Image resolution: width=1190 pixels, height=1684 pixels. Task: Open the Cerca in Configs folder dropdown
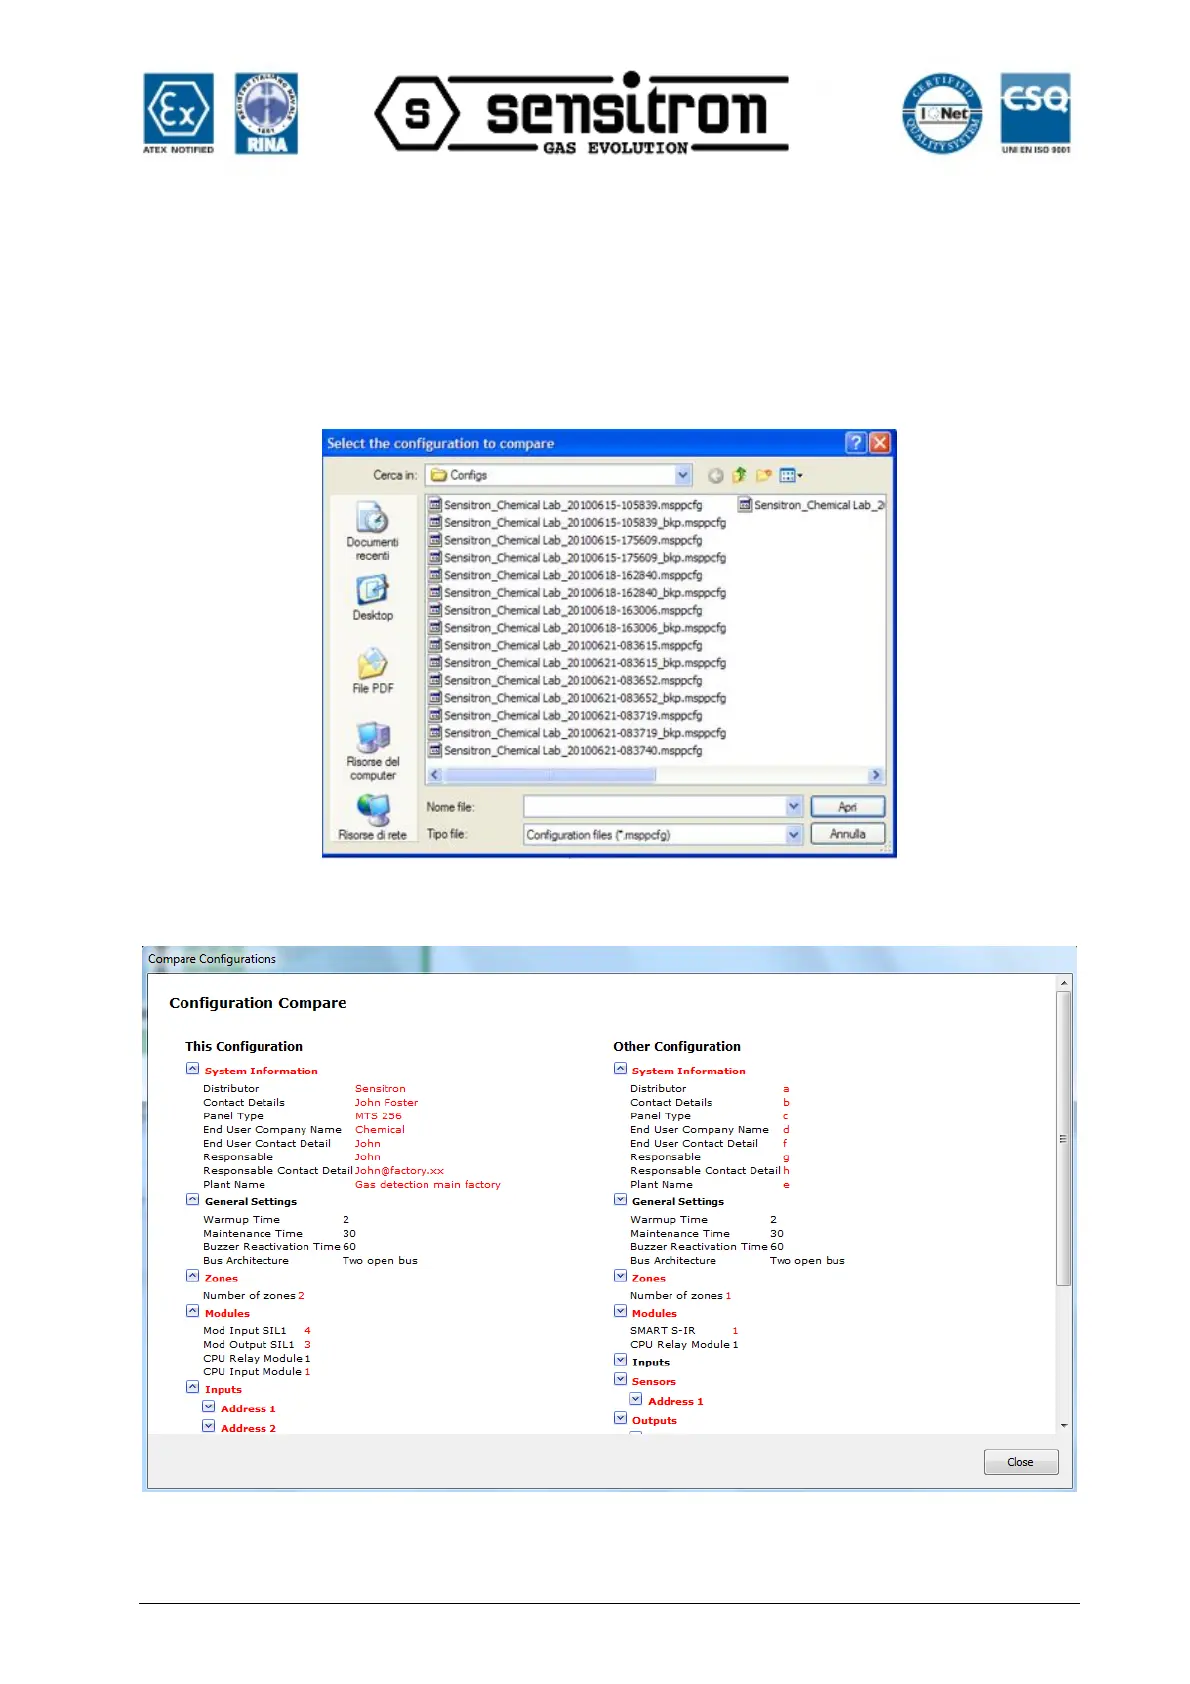tap(683, 475)
